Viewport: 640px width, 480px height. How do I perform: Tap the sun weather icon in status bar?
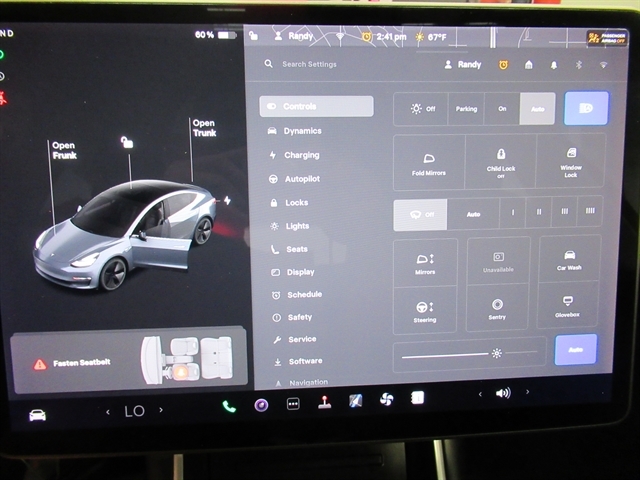point(419,37)
